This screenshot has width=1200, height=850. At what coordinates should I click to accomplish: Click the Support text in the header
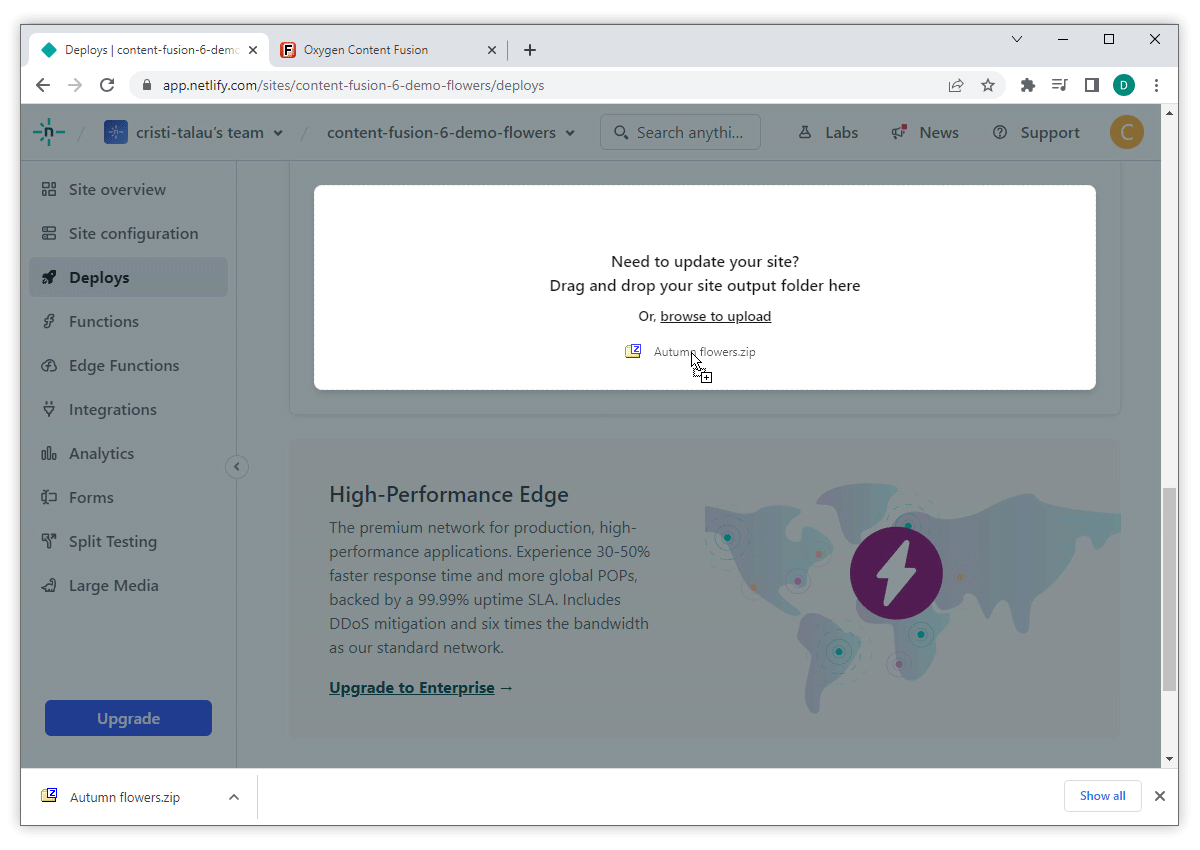[1050, 132]
